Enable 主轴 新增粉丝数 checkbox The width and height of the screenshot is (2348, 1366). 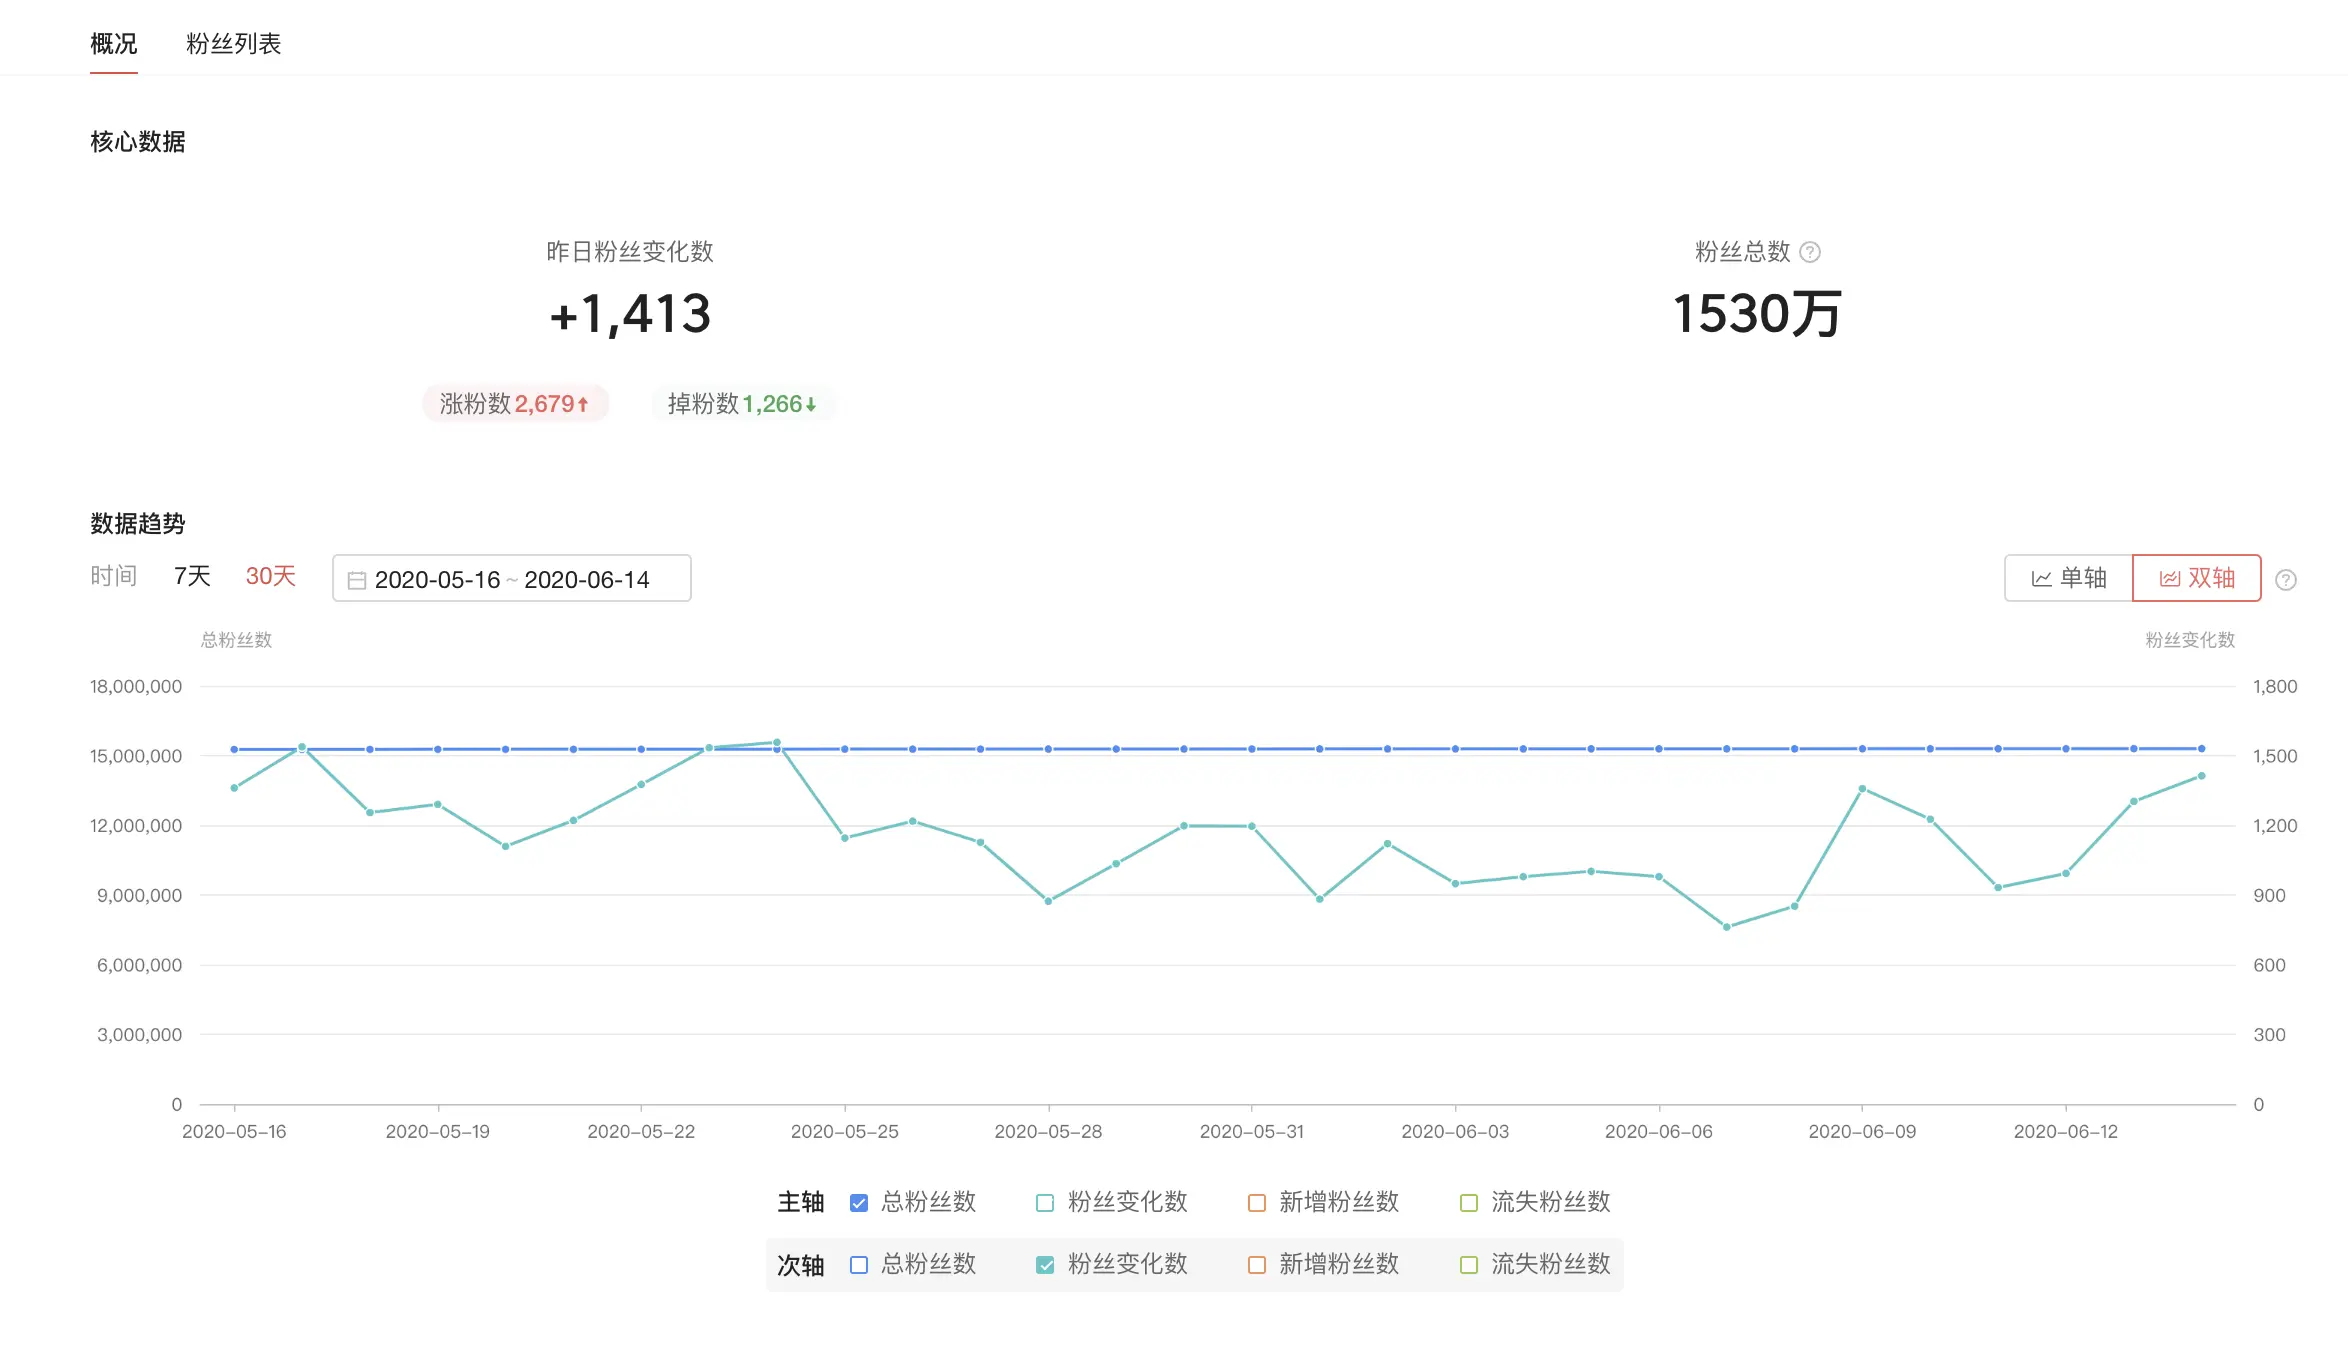1257,1203
